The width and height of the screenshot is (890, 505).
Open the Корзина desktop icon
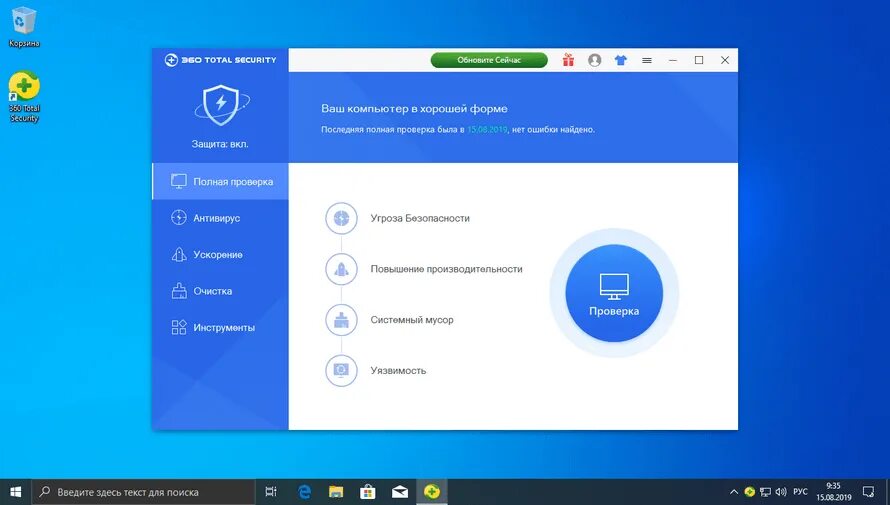click(24, 27)
